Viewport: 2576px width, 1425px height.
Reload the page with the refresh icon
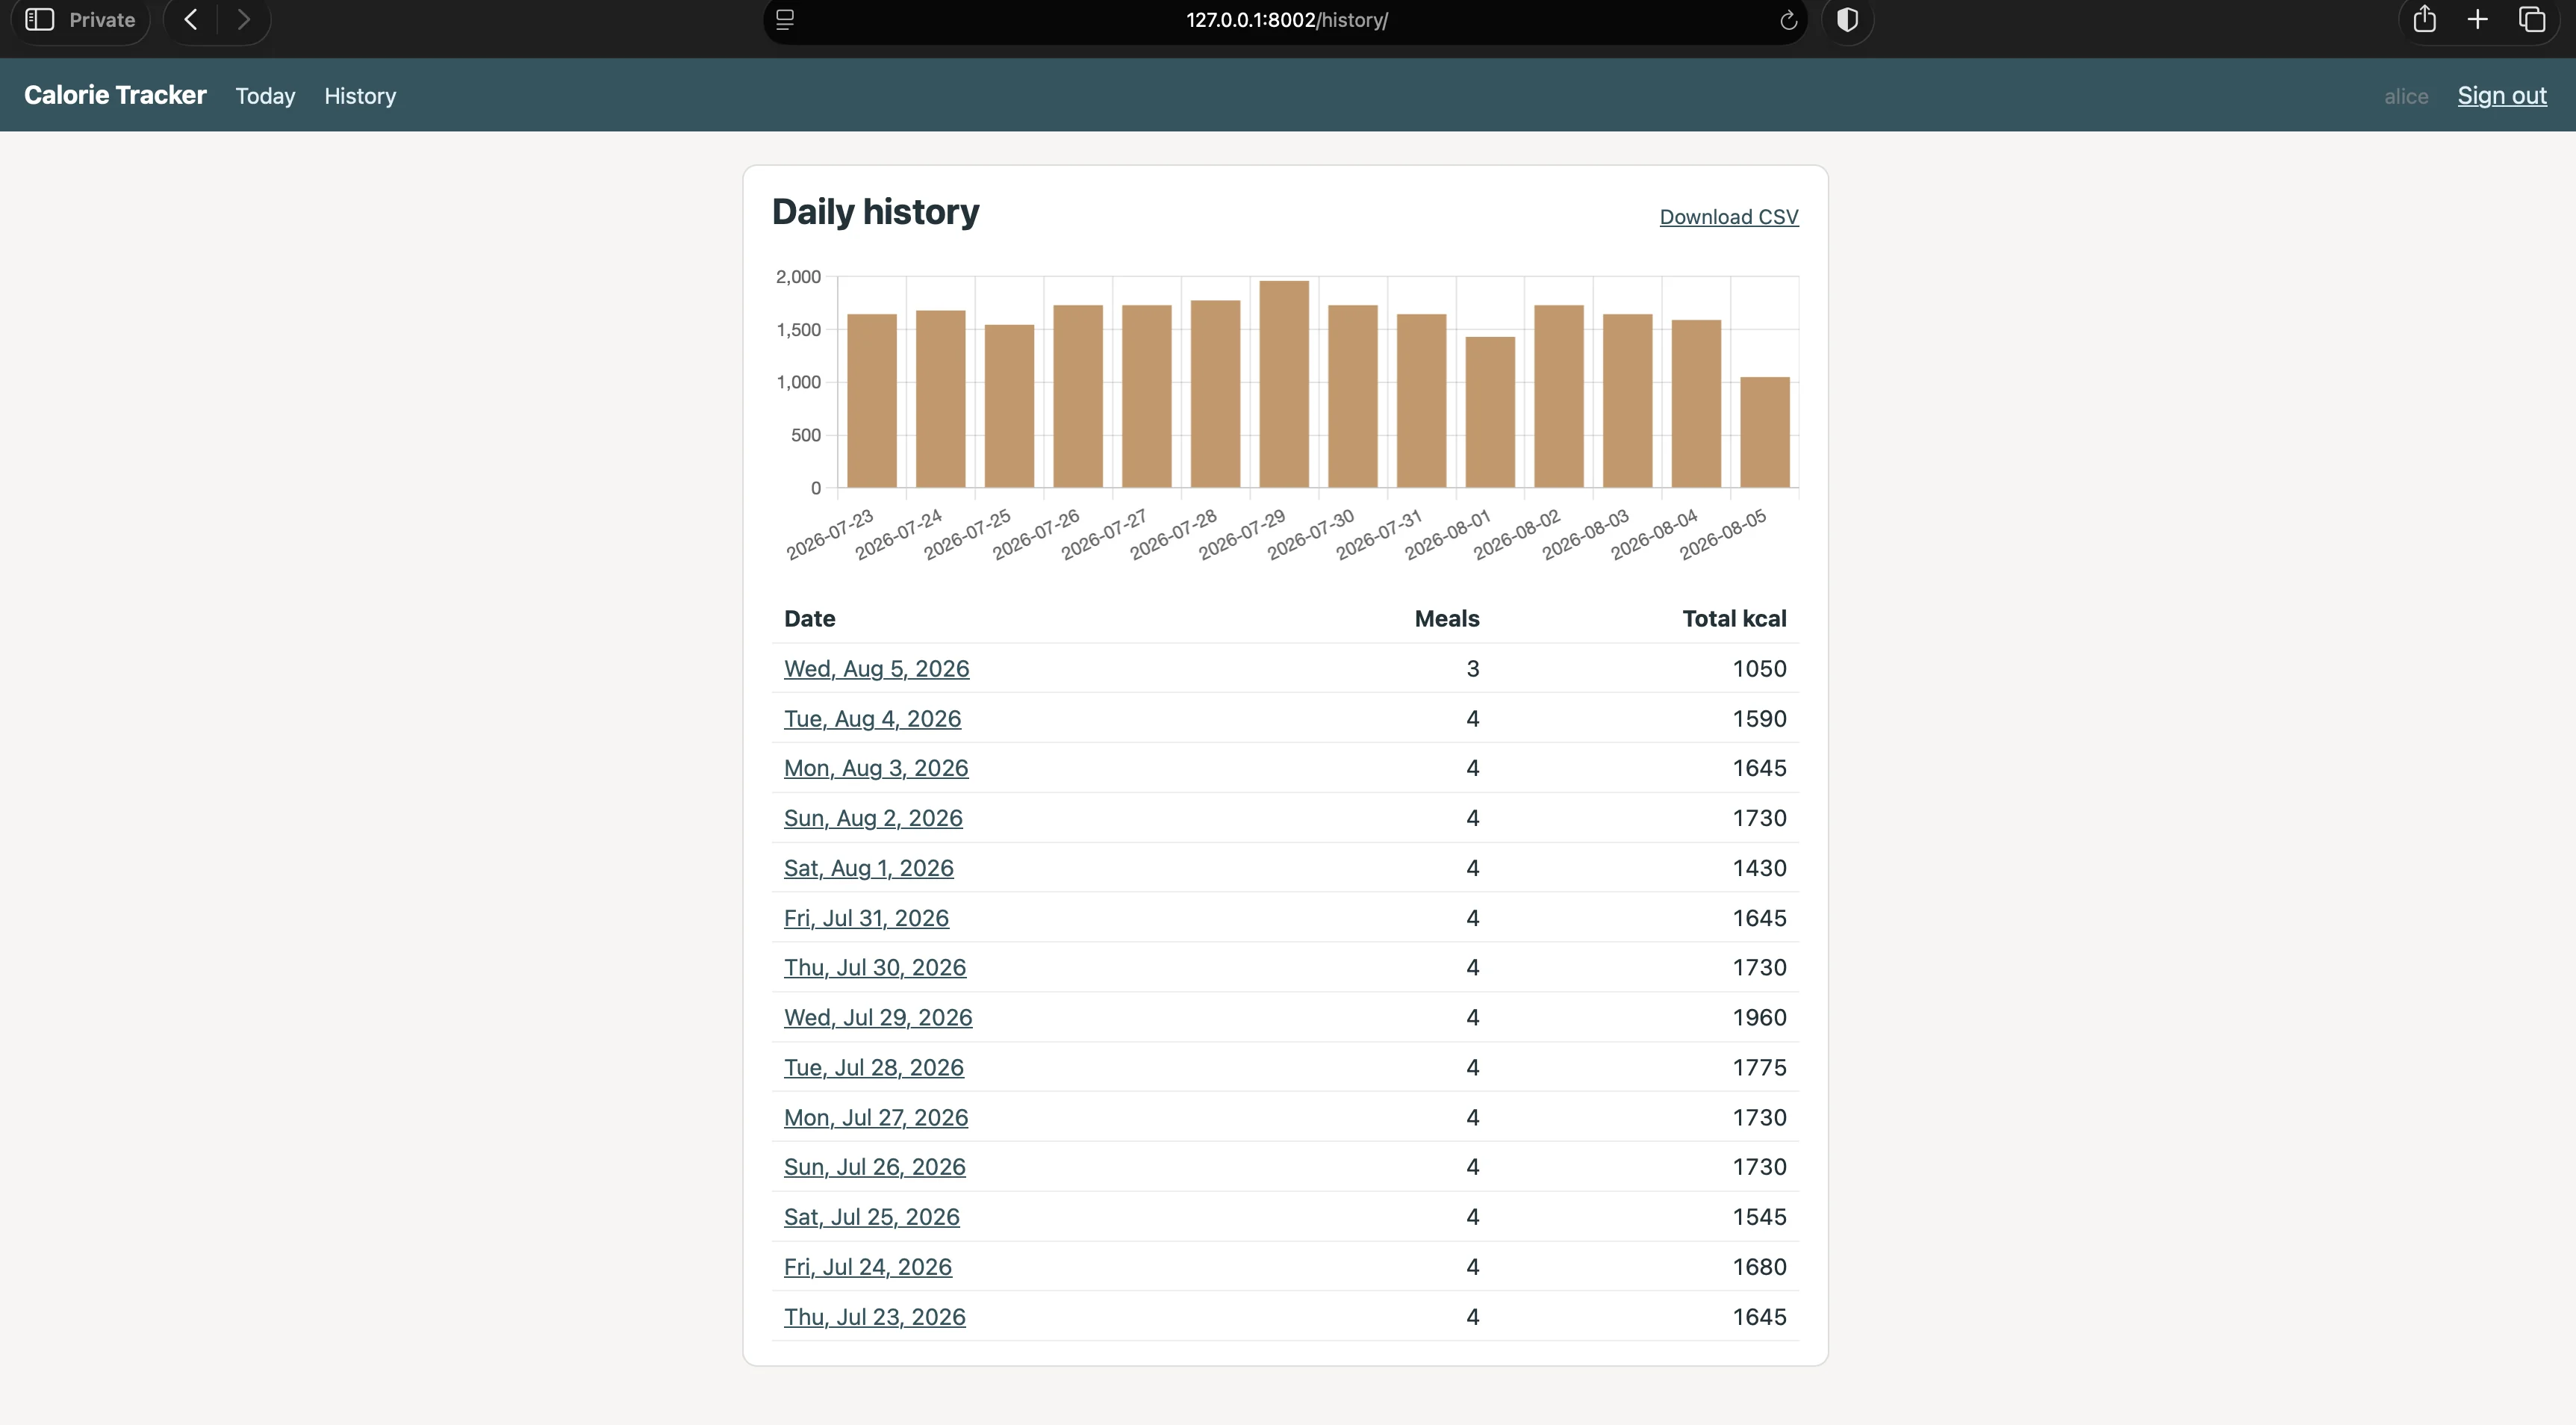tap(1788, 20)
